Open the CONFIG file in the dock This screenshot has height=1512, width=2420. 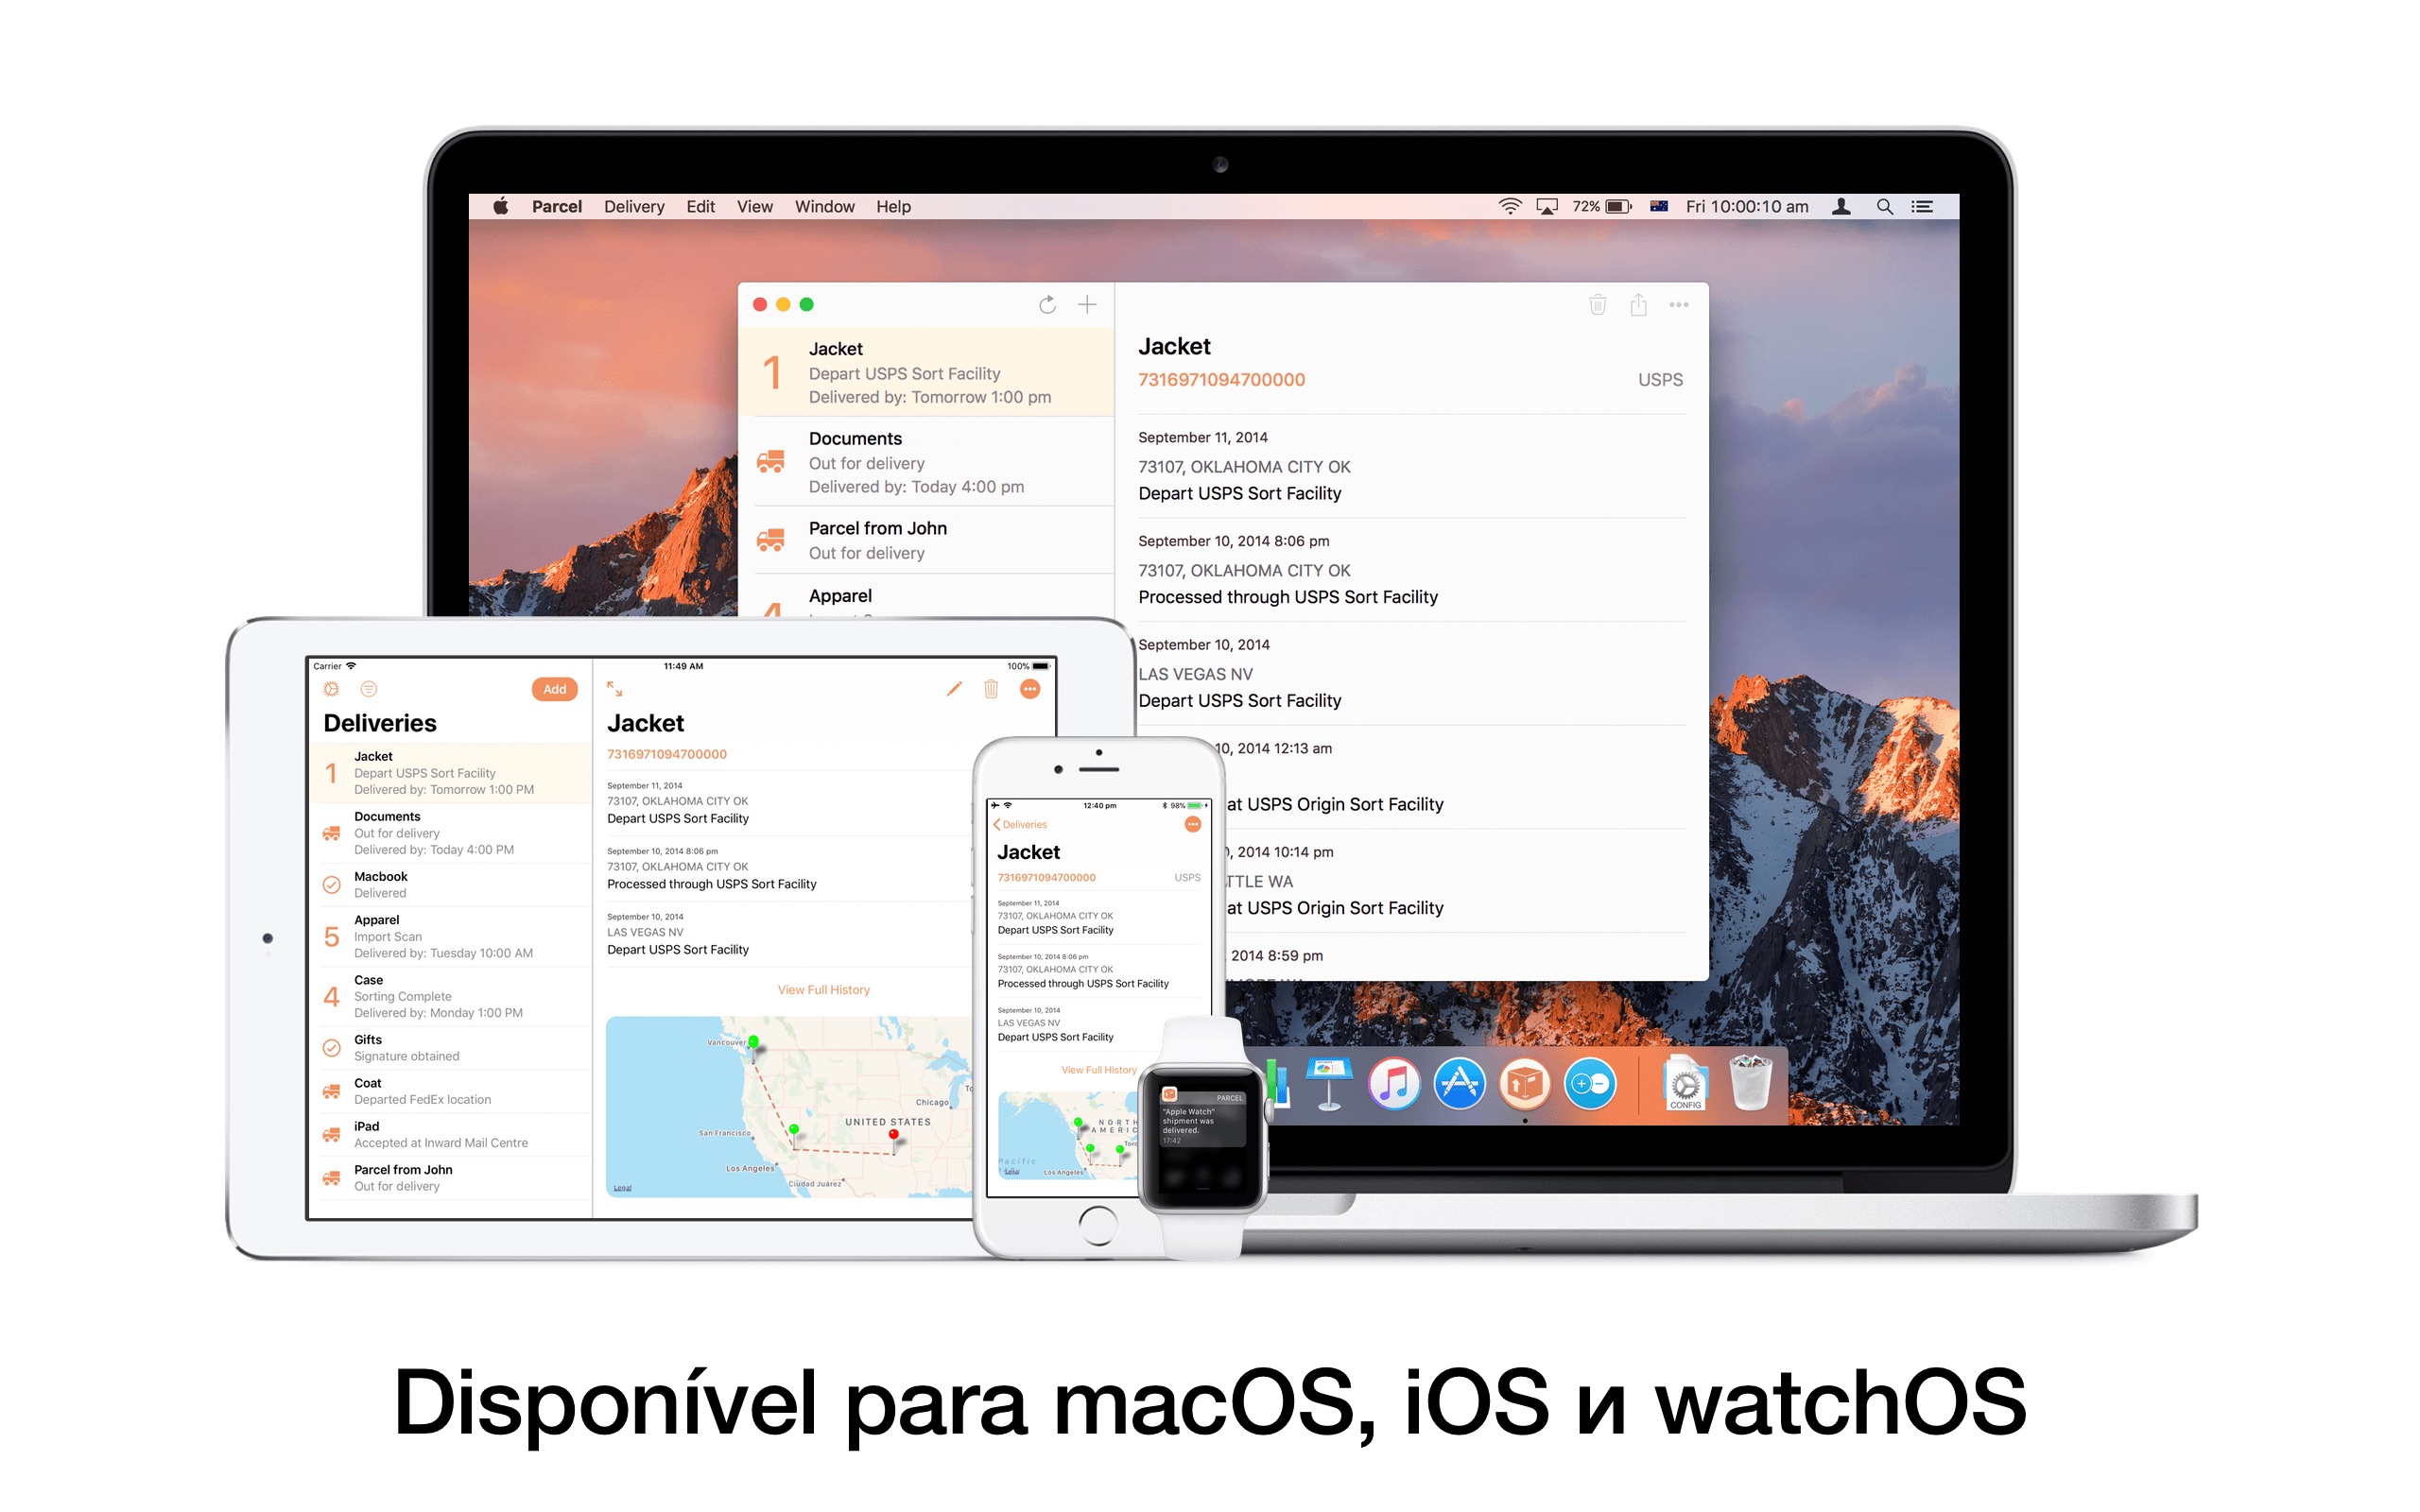[1685, 1084]
